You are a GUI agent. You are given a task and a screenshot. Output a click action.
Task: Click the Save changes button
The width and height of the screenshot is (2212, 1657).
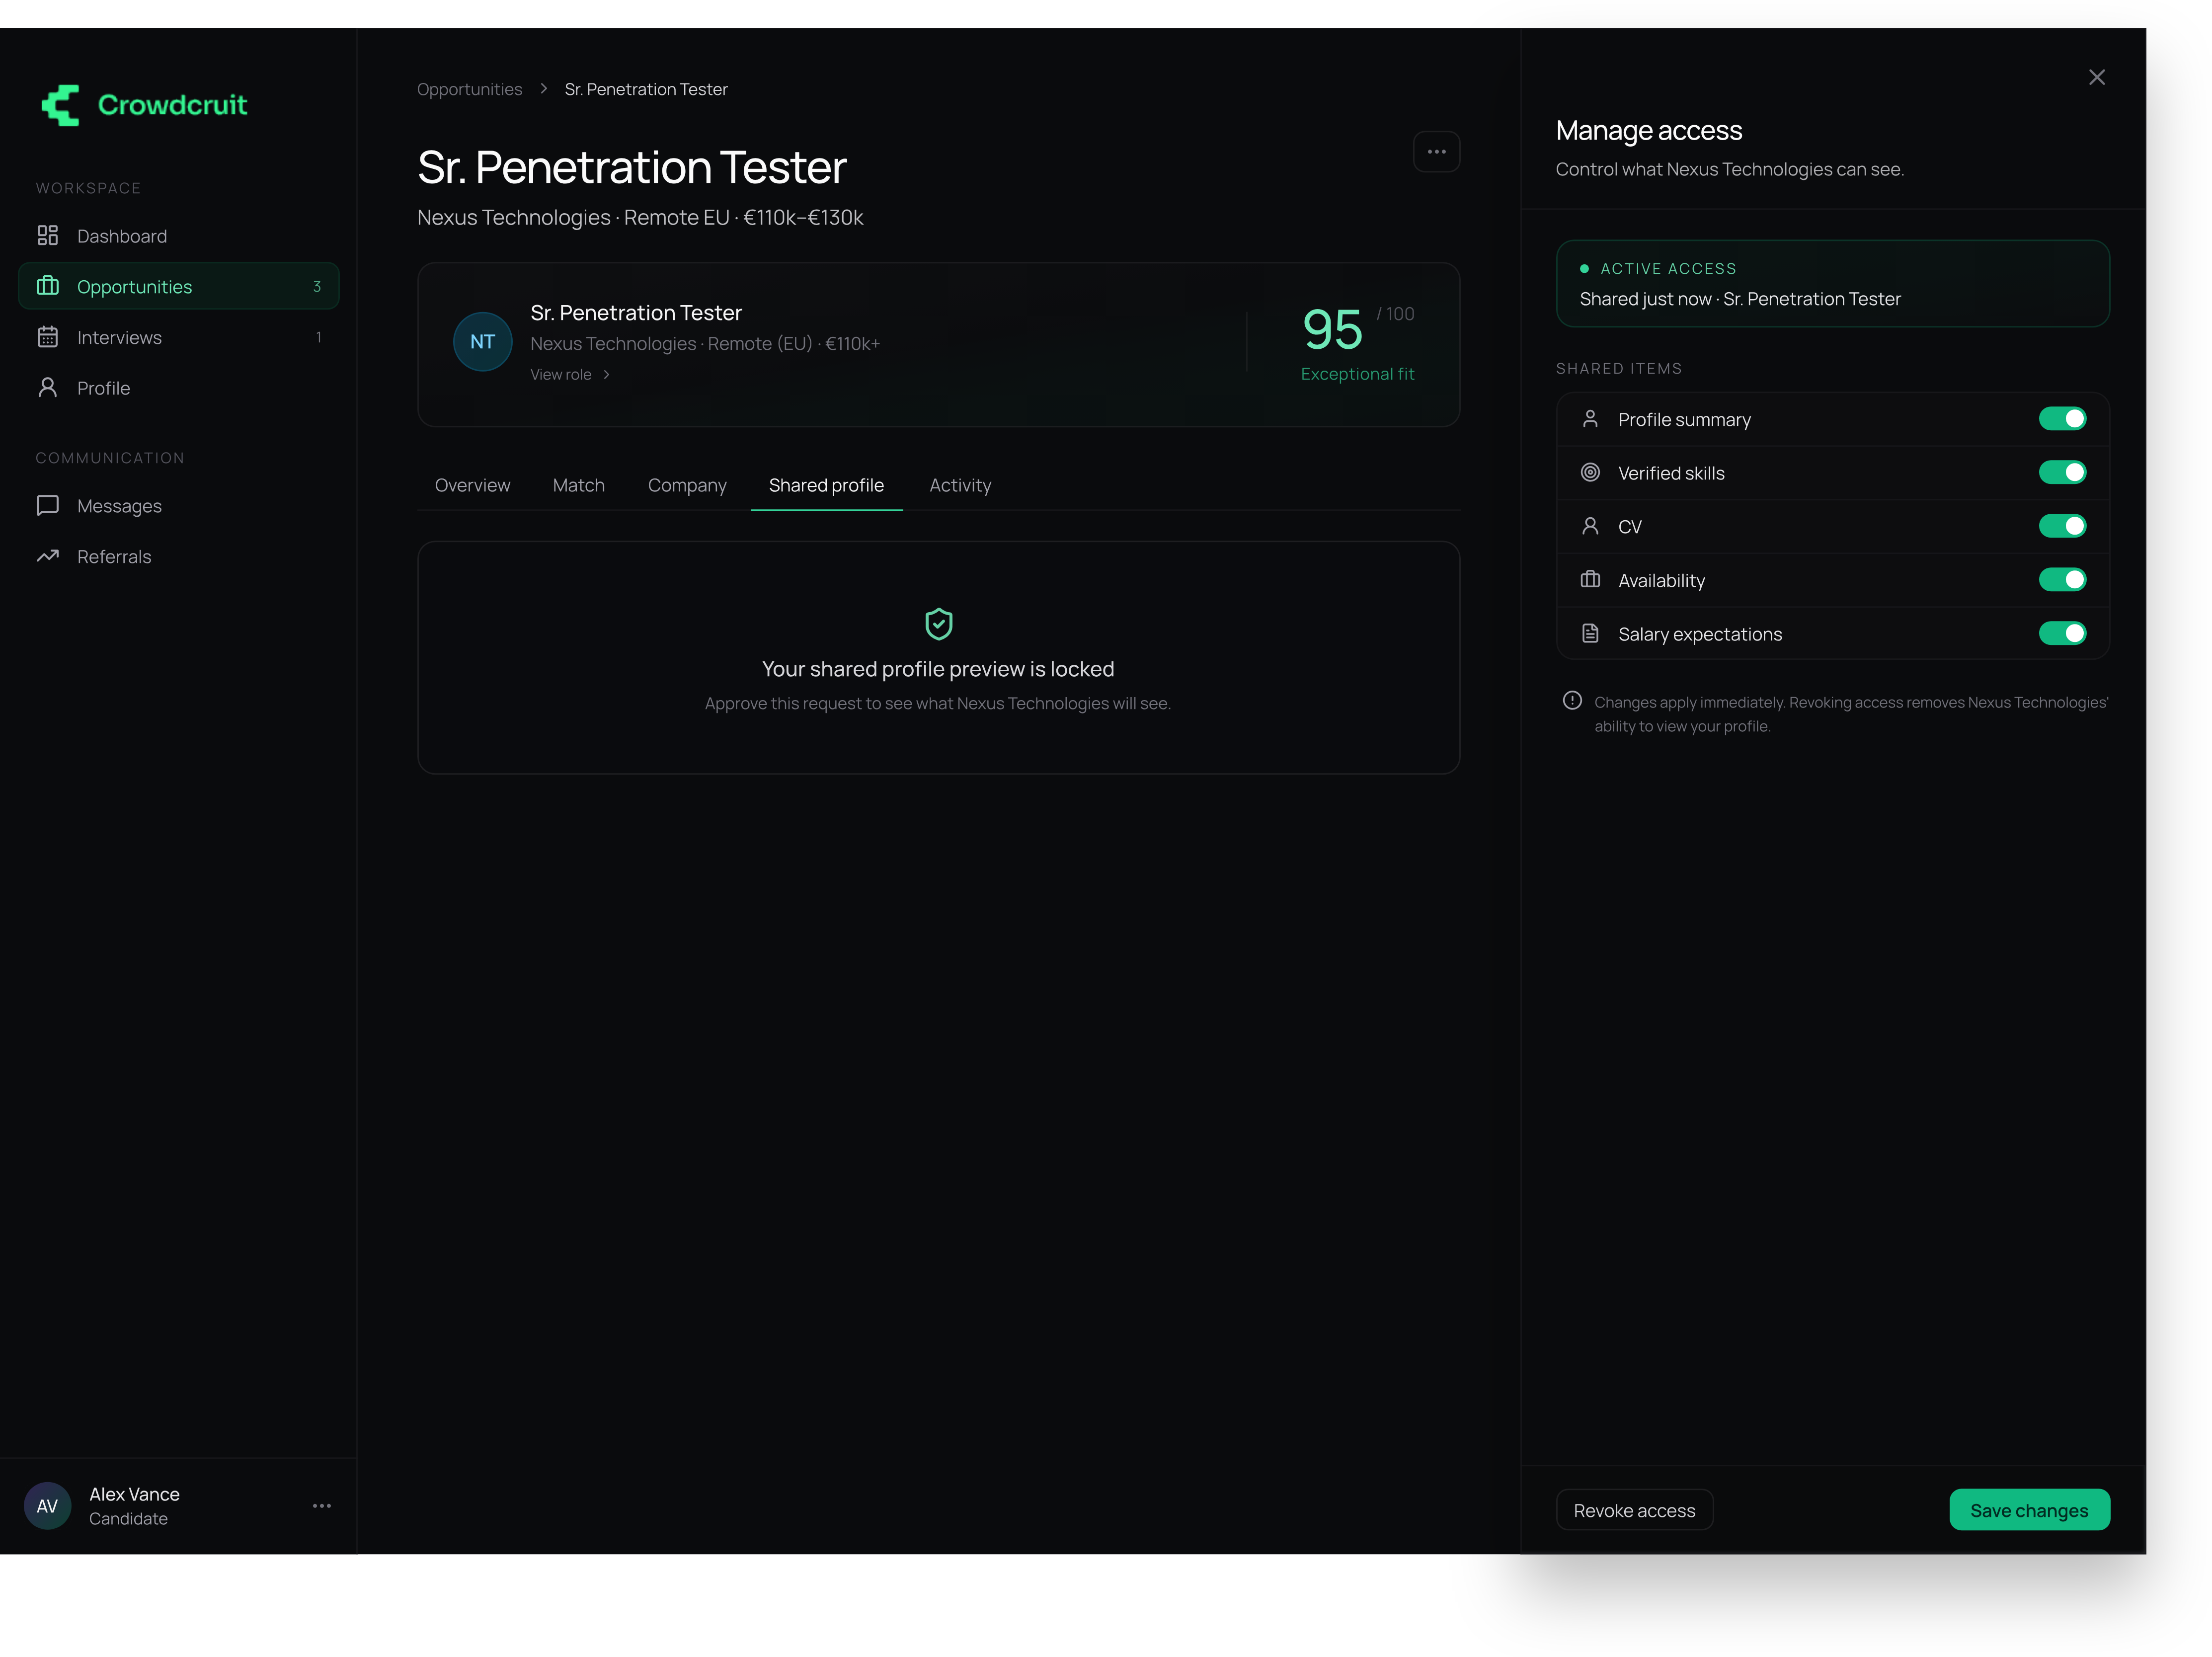coord(2029,1510)
